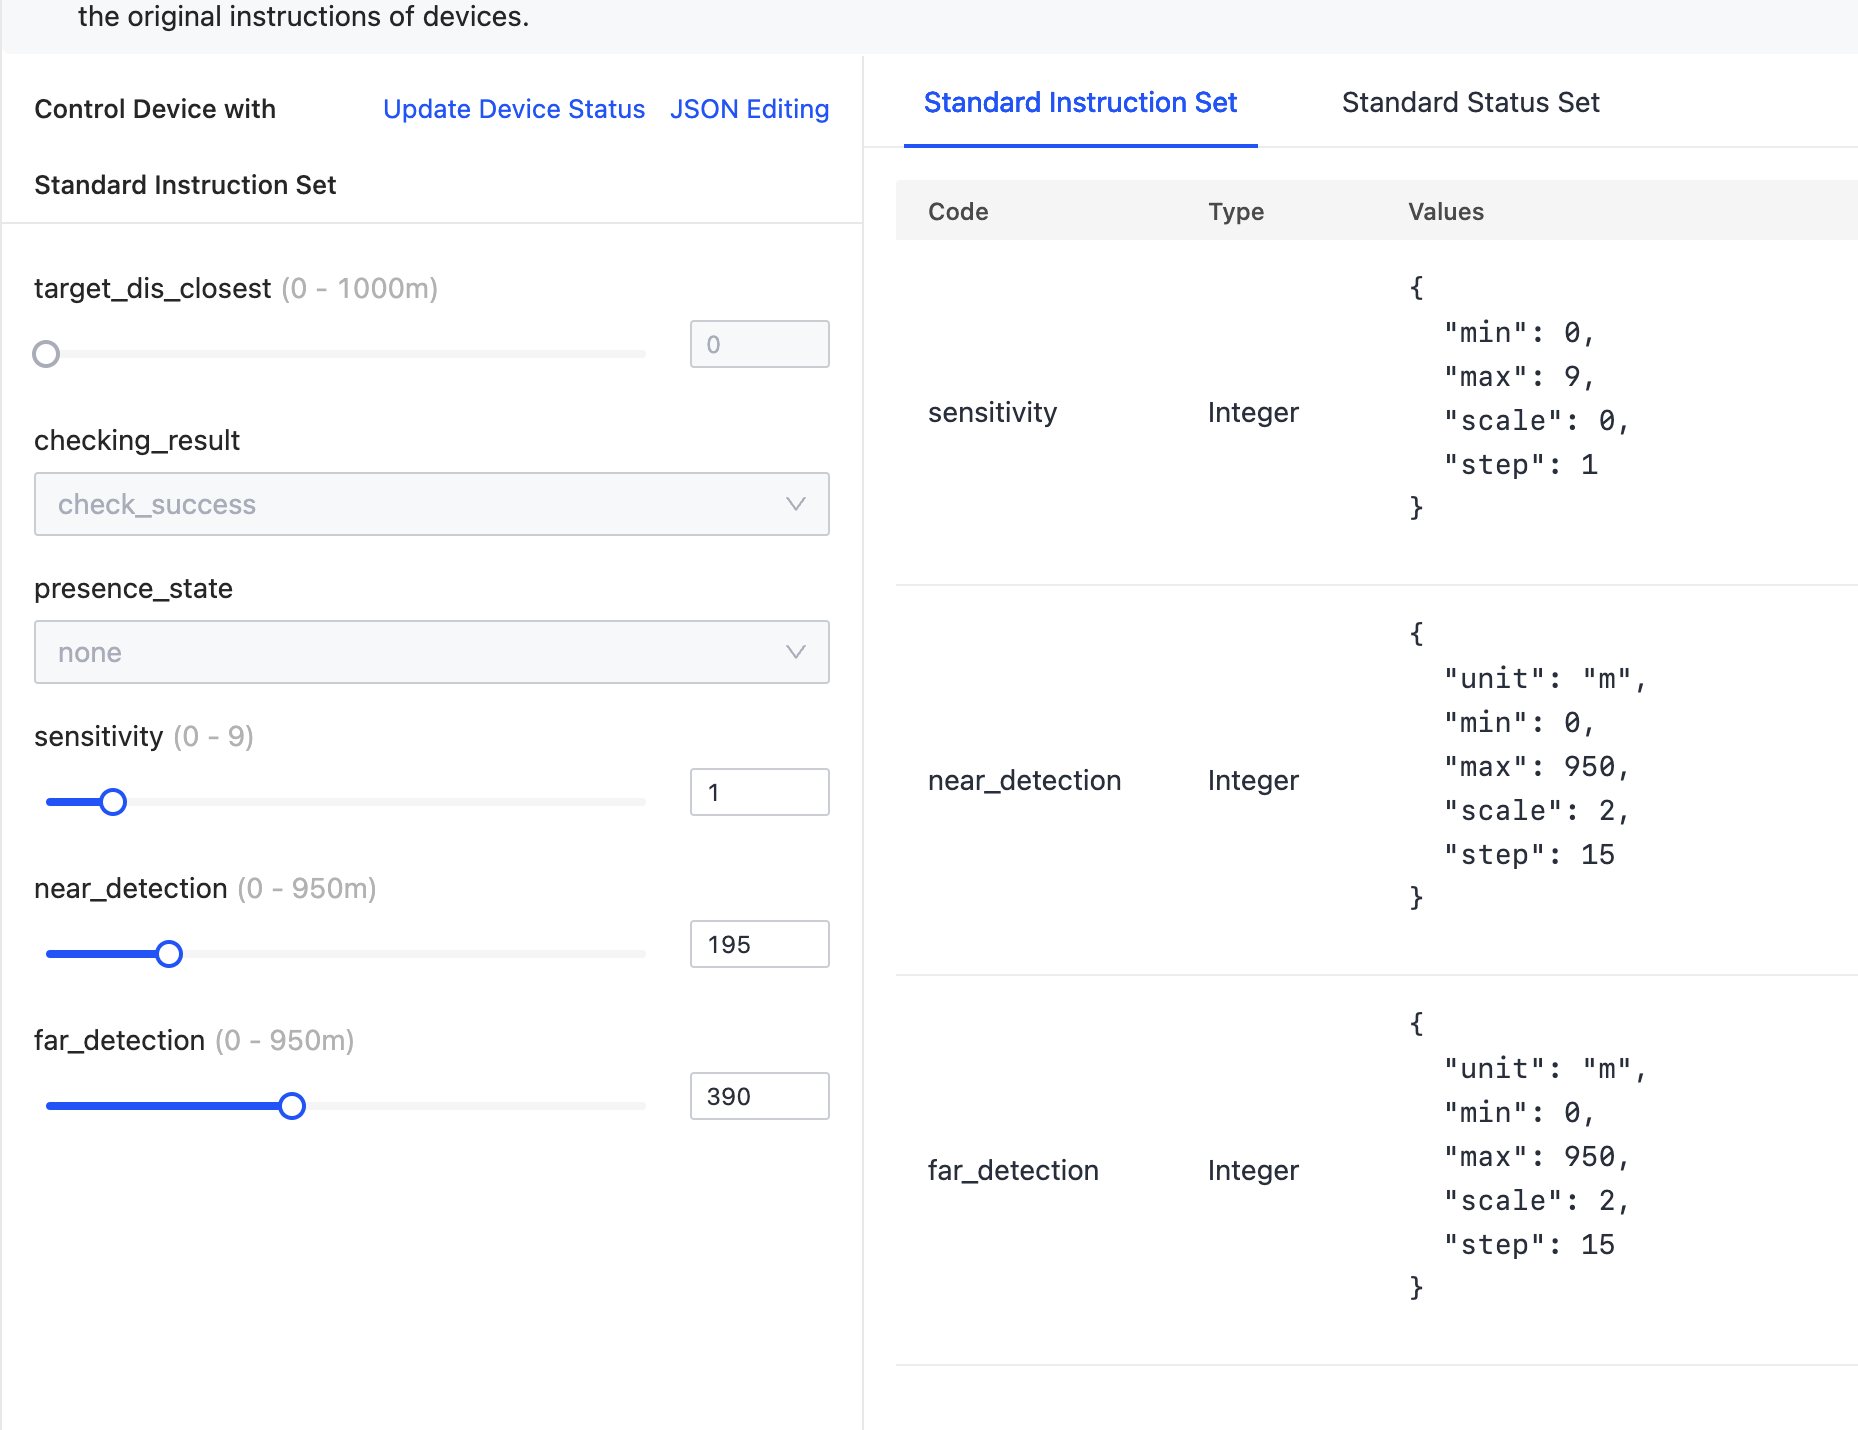This screenshot has width=1858, height=1430.
Task: Focus the near_detection value field showing 195
Action: pyautogui.click(x=759, y=944)
